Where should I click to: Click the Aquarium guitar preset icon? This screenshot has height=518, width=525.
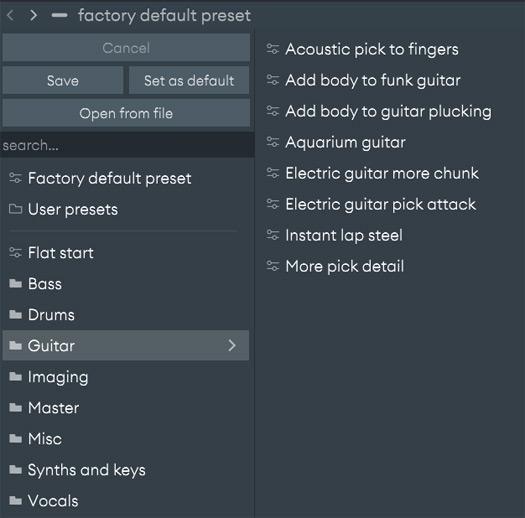pos(273,142)
